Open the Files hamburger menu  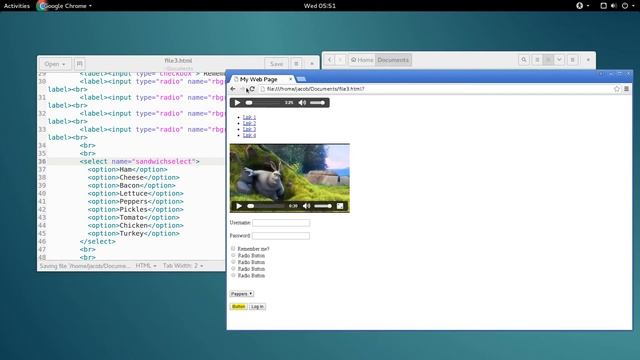point(573,60)
